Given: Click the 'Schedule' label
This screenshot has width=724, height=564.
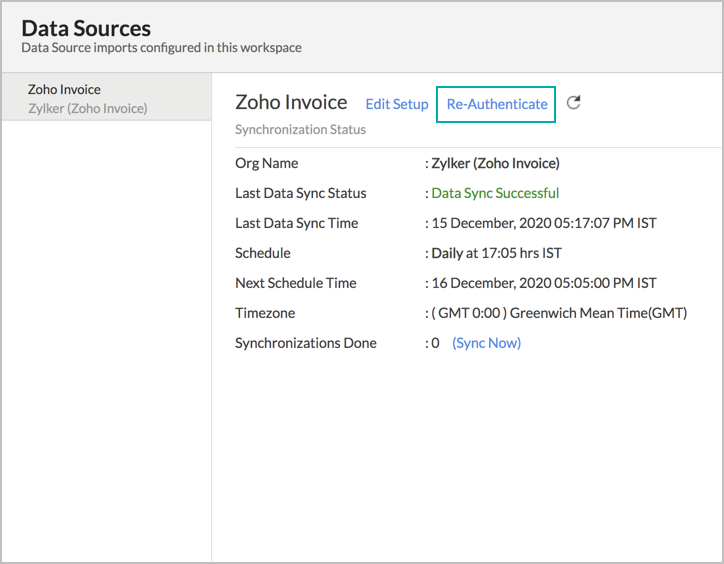Looking at the screenshot, I should [x=263, y=253].
